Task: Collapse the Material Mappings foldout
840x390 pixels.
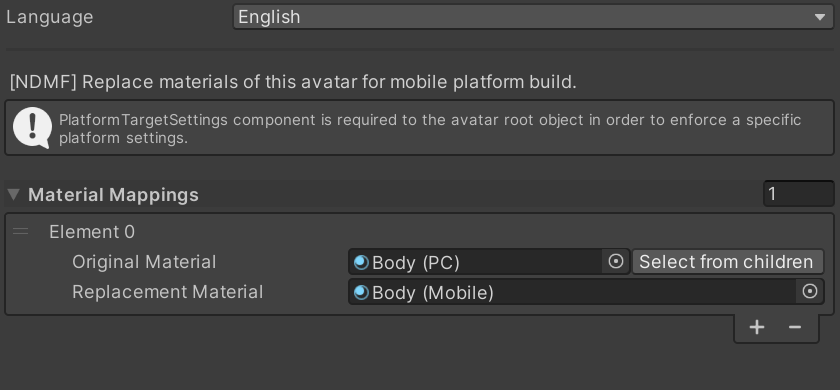Action: point(13,194)
